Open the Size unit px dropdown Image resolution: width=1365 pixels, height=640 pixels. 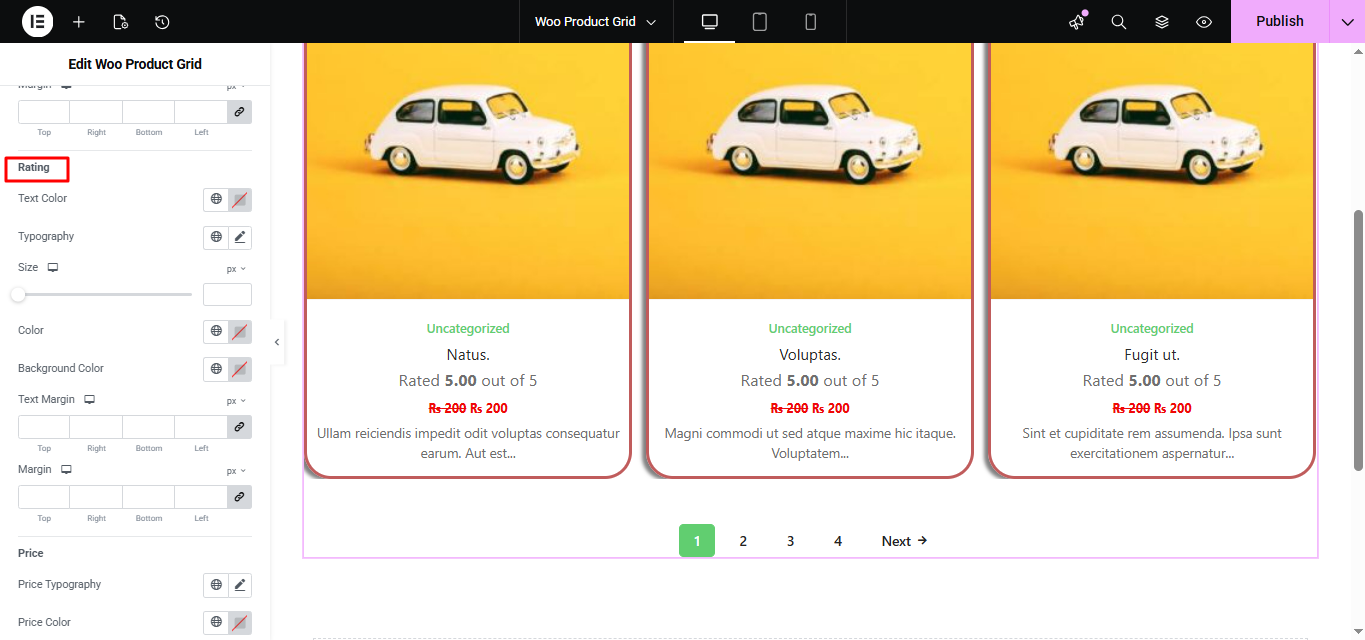(x=235, y=269)
